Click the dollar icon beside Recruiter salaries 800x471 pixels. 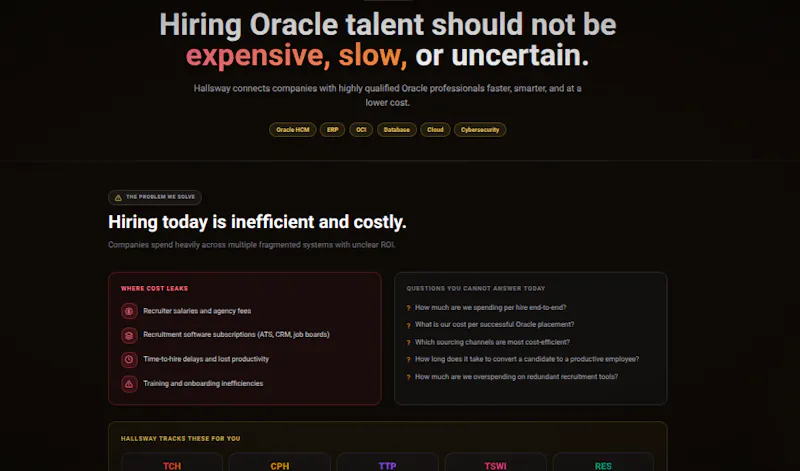pyautogui.click(x=129, y=311)
